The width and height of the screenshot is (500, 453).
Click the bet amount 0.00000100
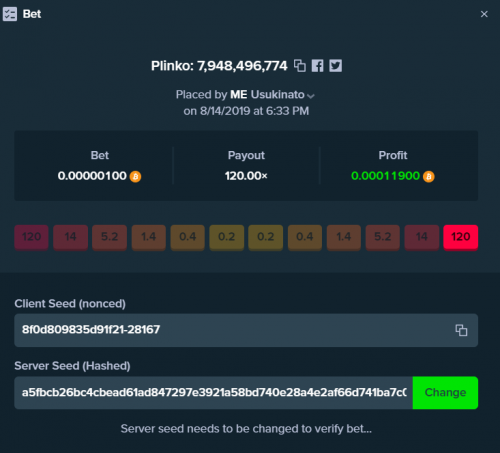92,176
